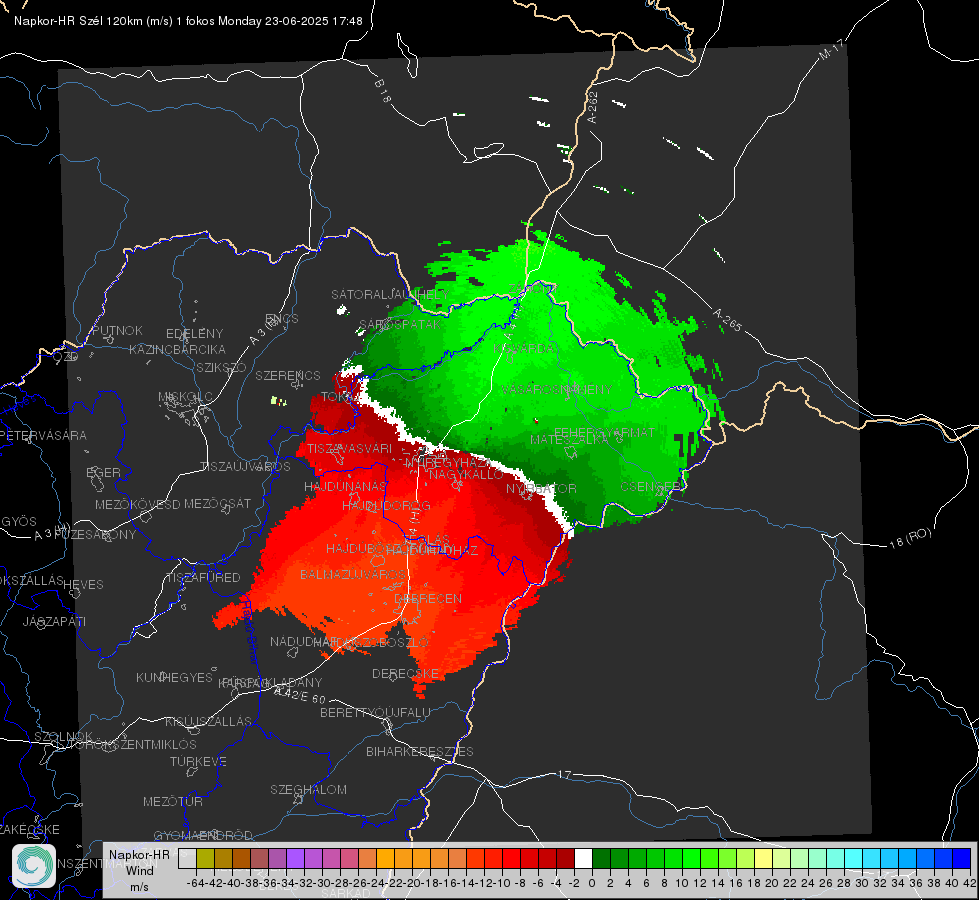Select the VÁSÁROSNAMÉNY label
Screen dimensions: 979x900
(556, 390)
